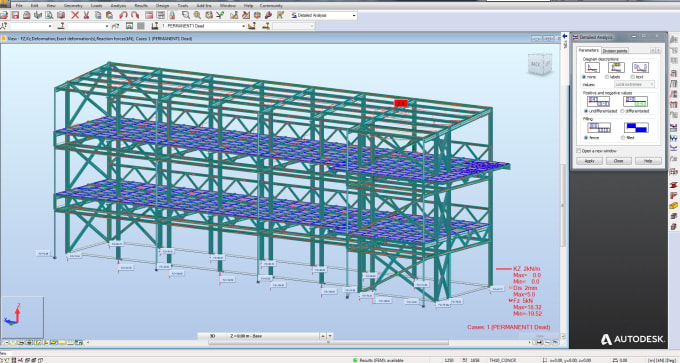Click the blue arrow panel collapse icon

[565, 36]
